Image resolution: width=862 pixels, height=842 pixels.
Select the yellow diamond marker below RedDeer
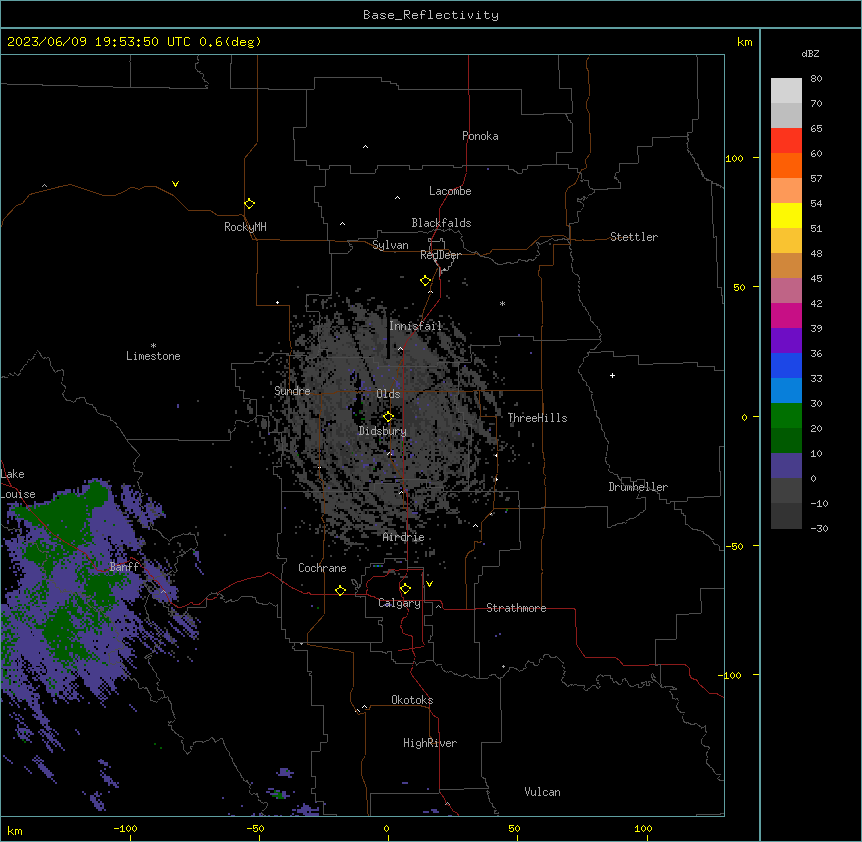(426, 281)
